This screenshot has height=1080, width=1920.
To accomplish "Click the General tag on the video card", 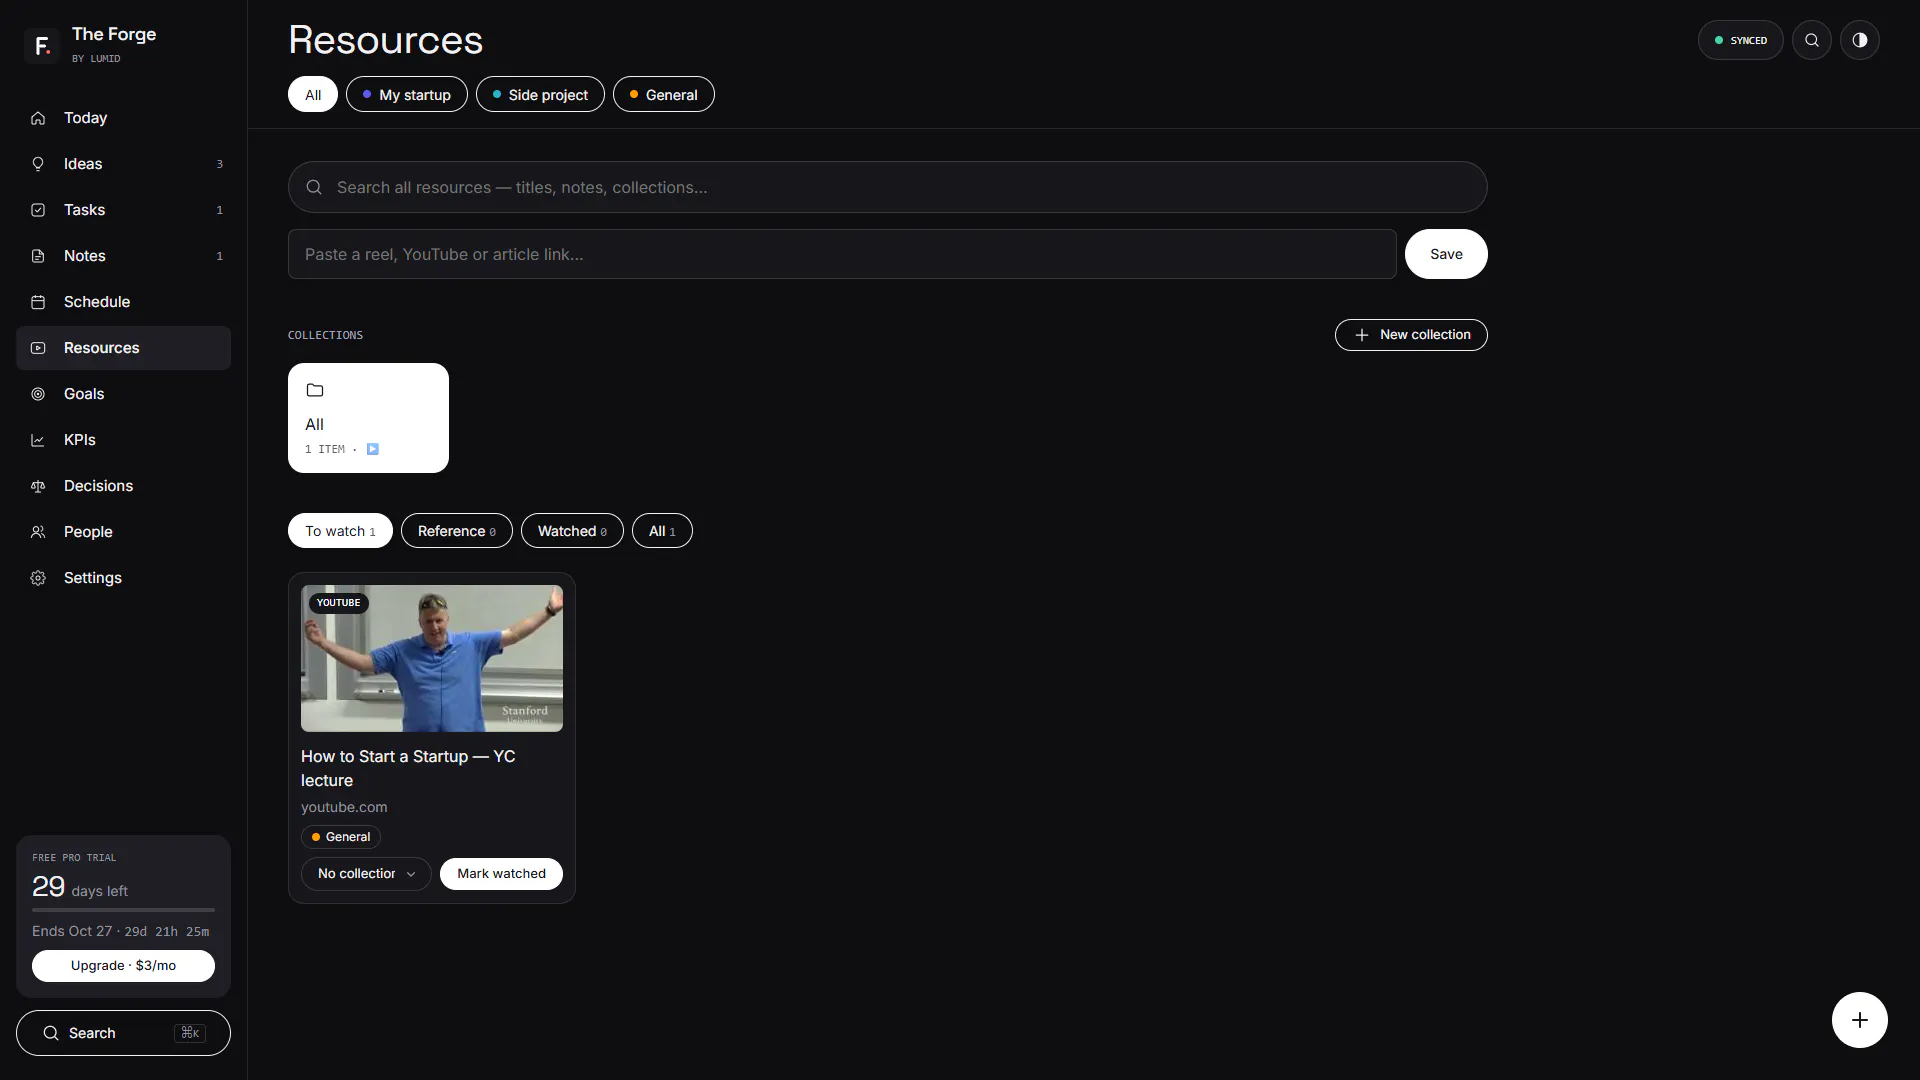I will pyautogui.click(x=341, y=837).
